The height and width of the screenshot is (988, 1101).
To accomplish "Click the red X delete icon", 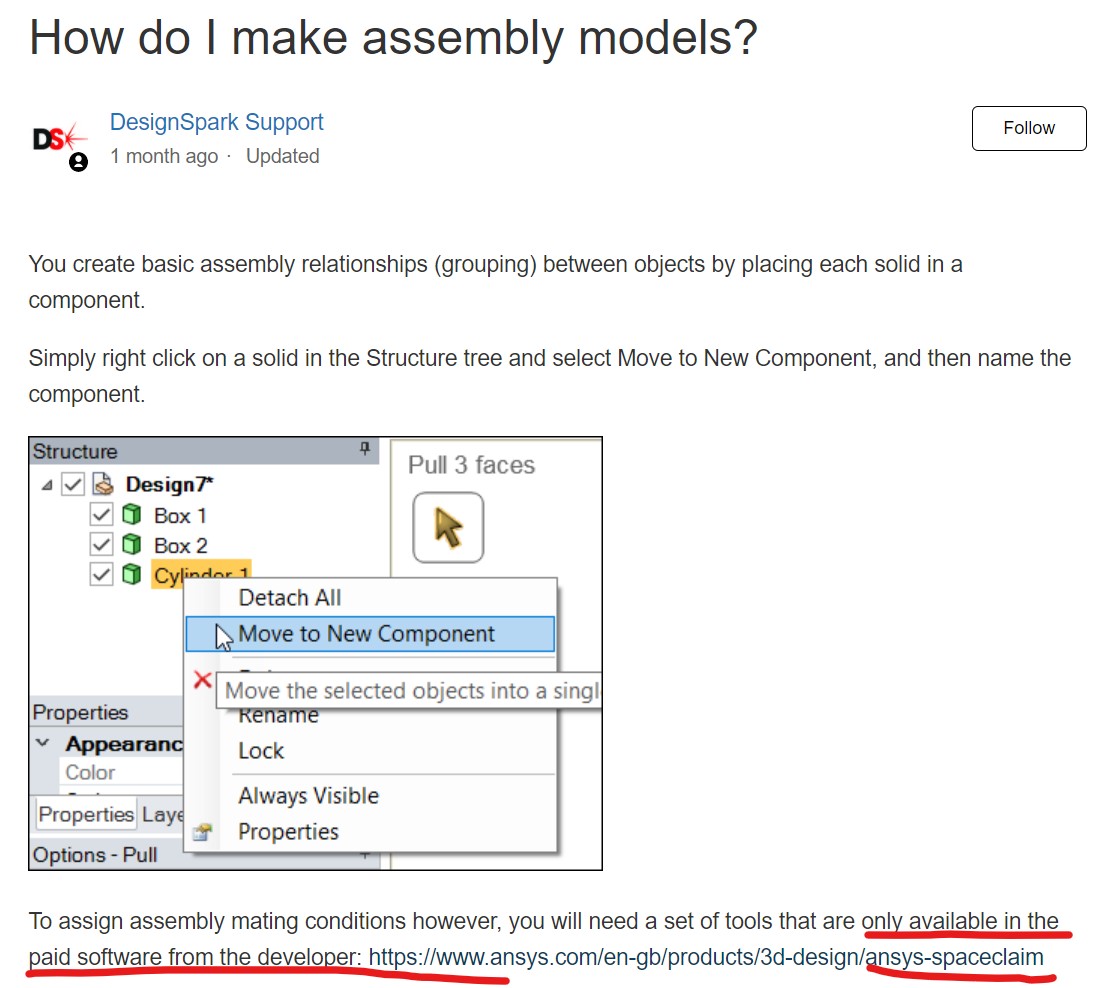I will click(202, 681).
